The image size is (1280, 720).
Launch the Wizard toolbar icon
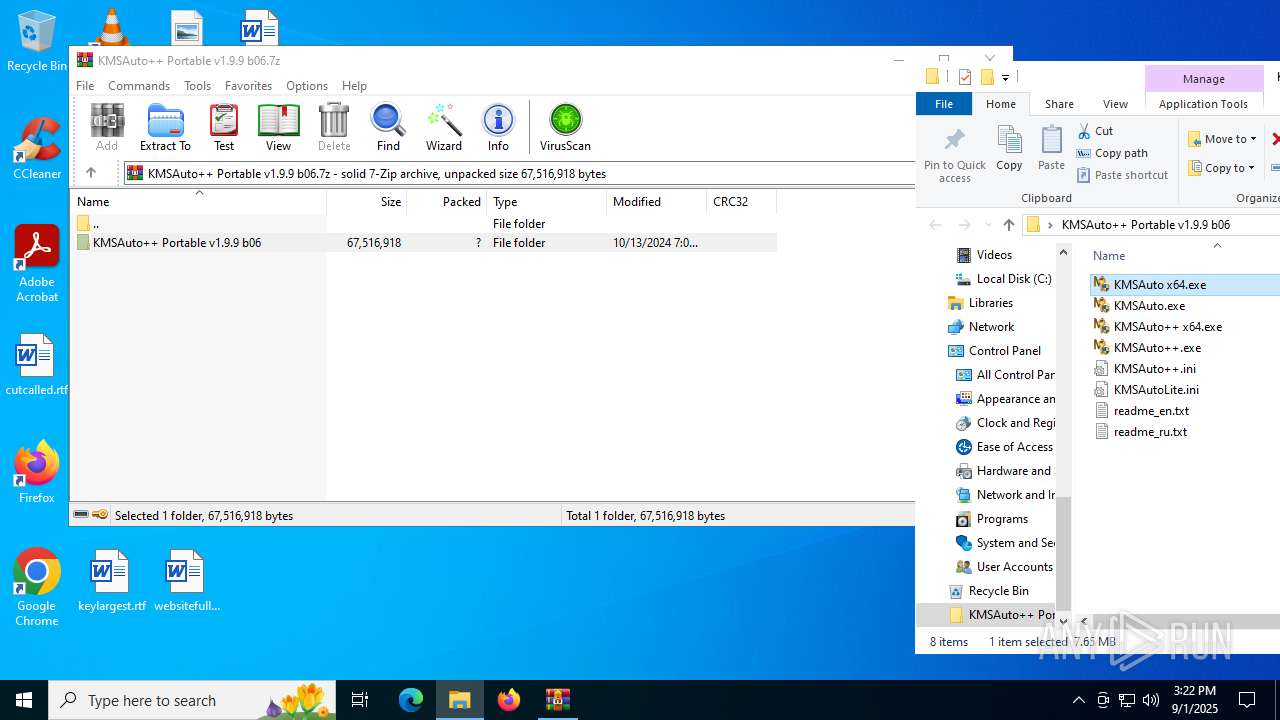(444, 127)
